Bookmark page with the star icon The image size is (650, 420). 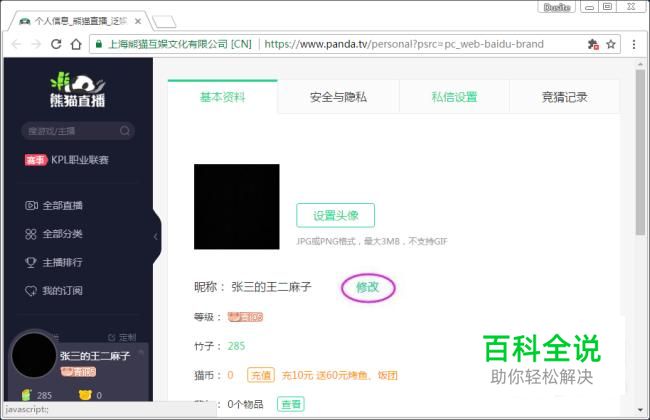pyautogui.click(x=611, y=44)
